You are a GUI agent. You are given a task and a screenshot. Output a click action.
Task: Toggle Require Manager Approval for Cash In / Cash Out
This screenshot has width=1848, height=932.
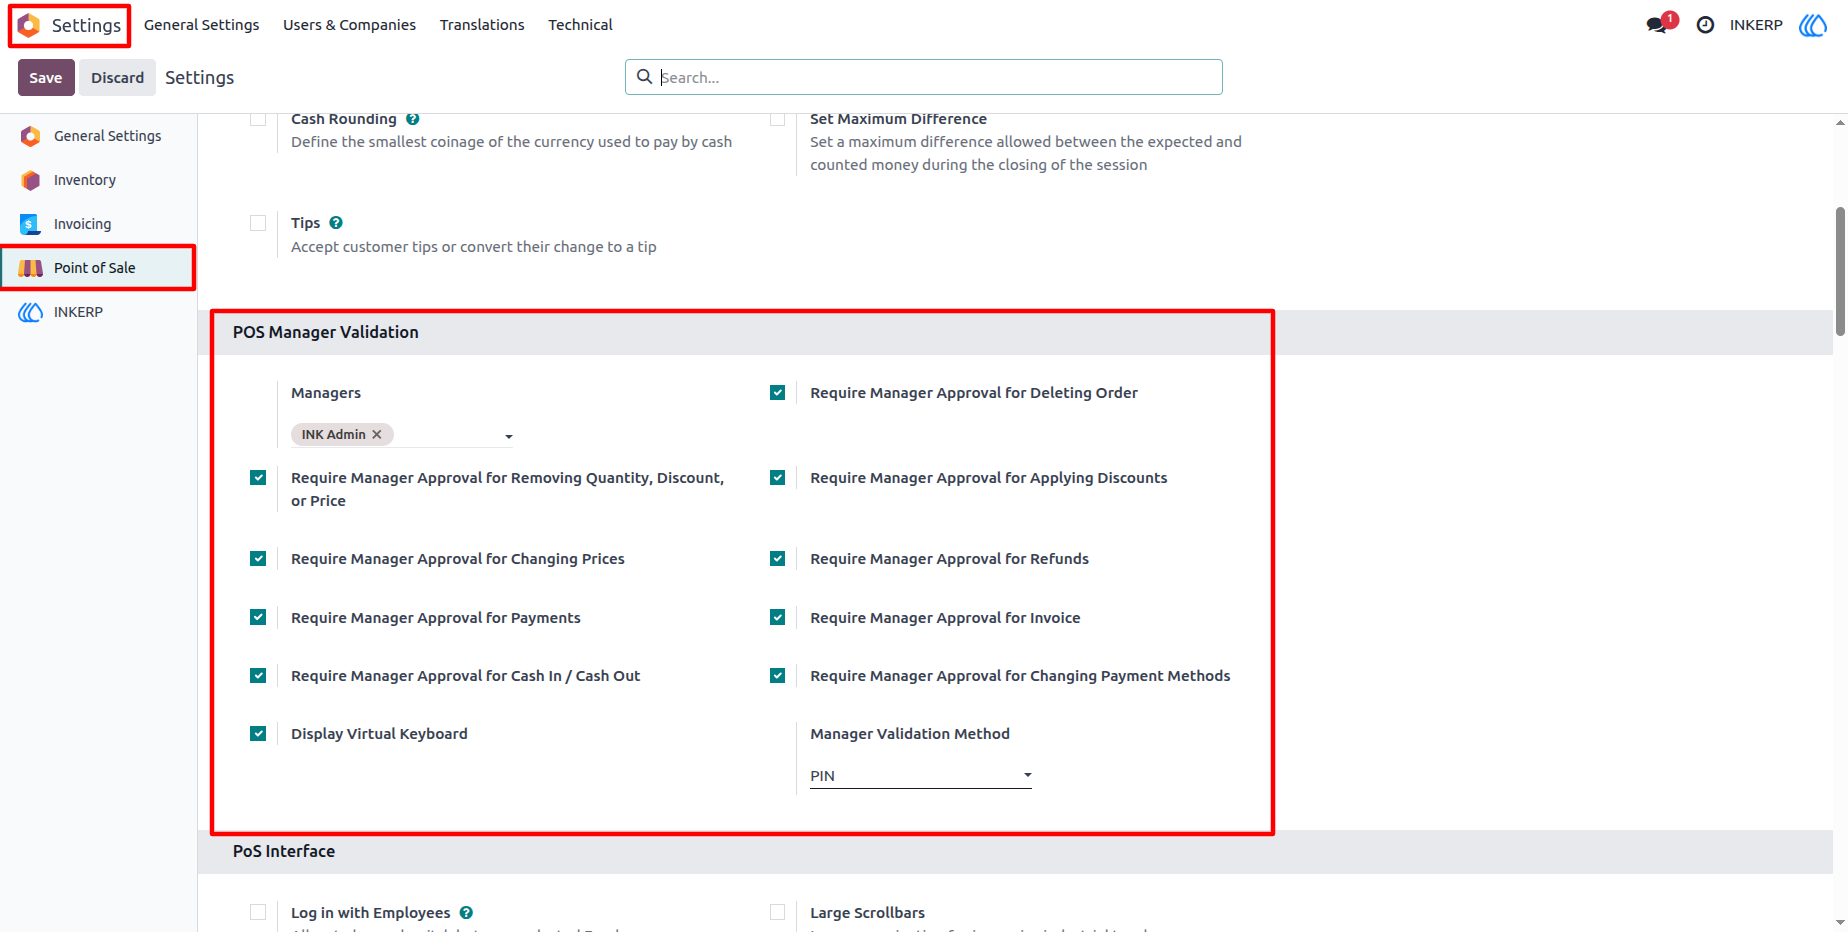click(x=258, y=676)
